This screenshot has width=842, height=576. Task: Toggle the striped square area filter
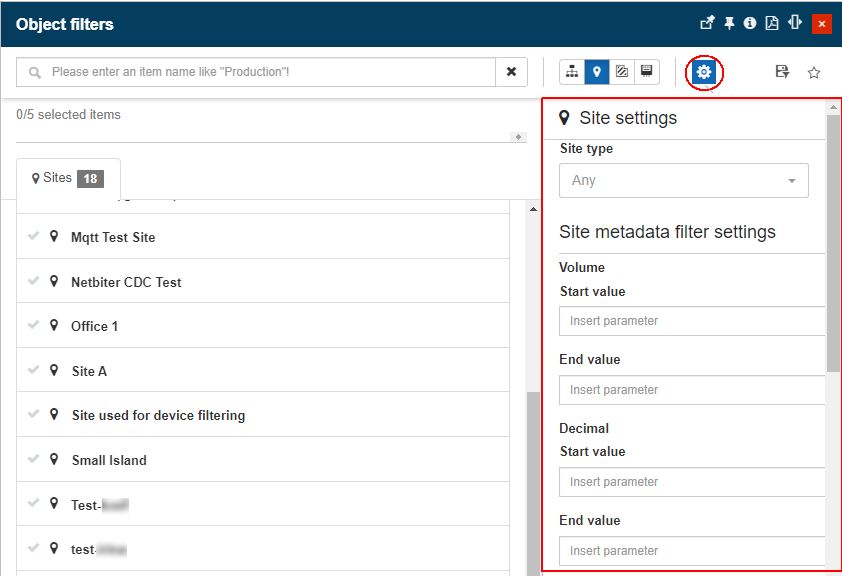622,72
